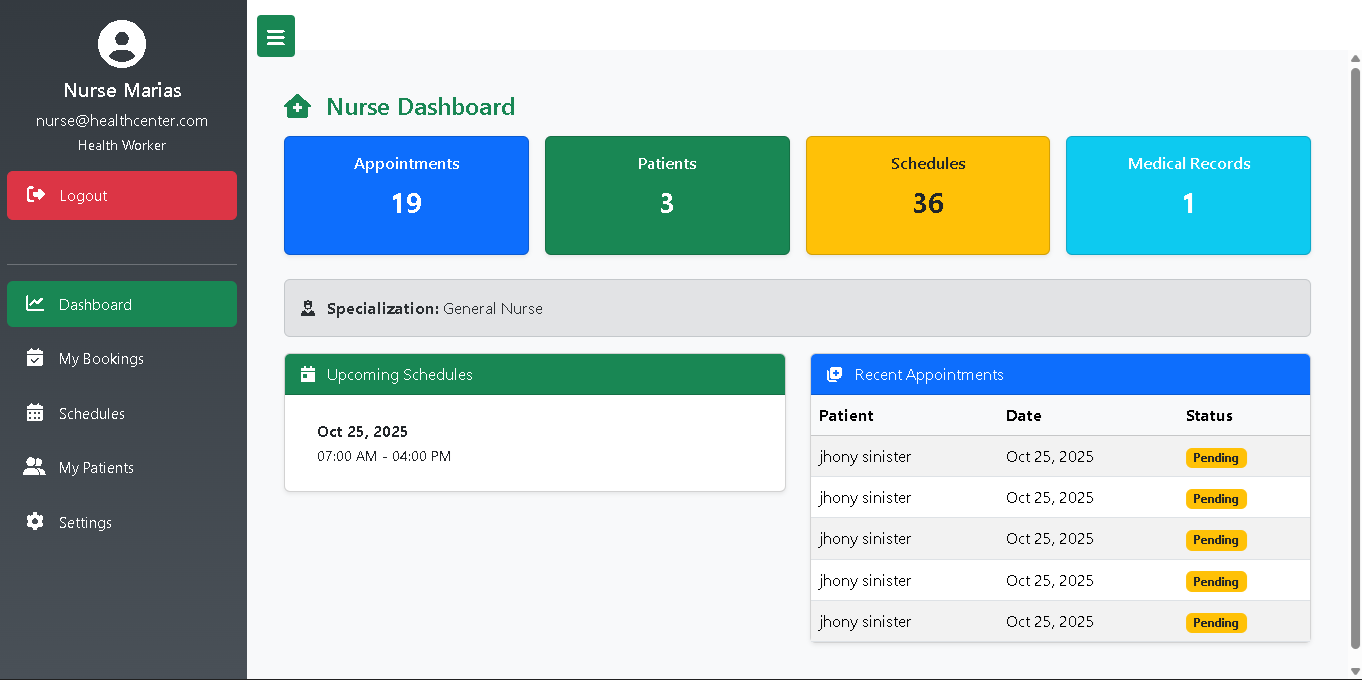The height and width of the screenshot is (680, 1362).
Task: Click the My Bookings calendar-check icon
Action: pyautogui.click(x=35, y=358)
